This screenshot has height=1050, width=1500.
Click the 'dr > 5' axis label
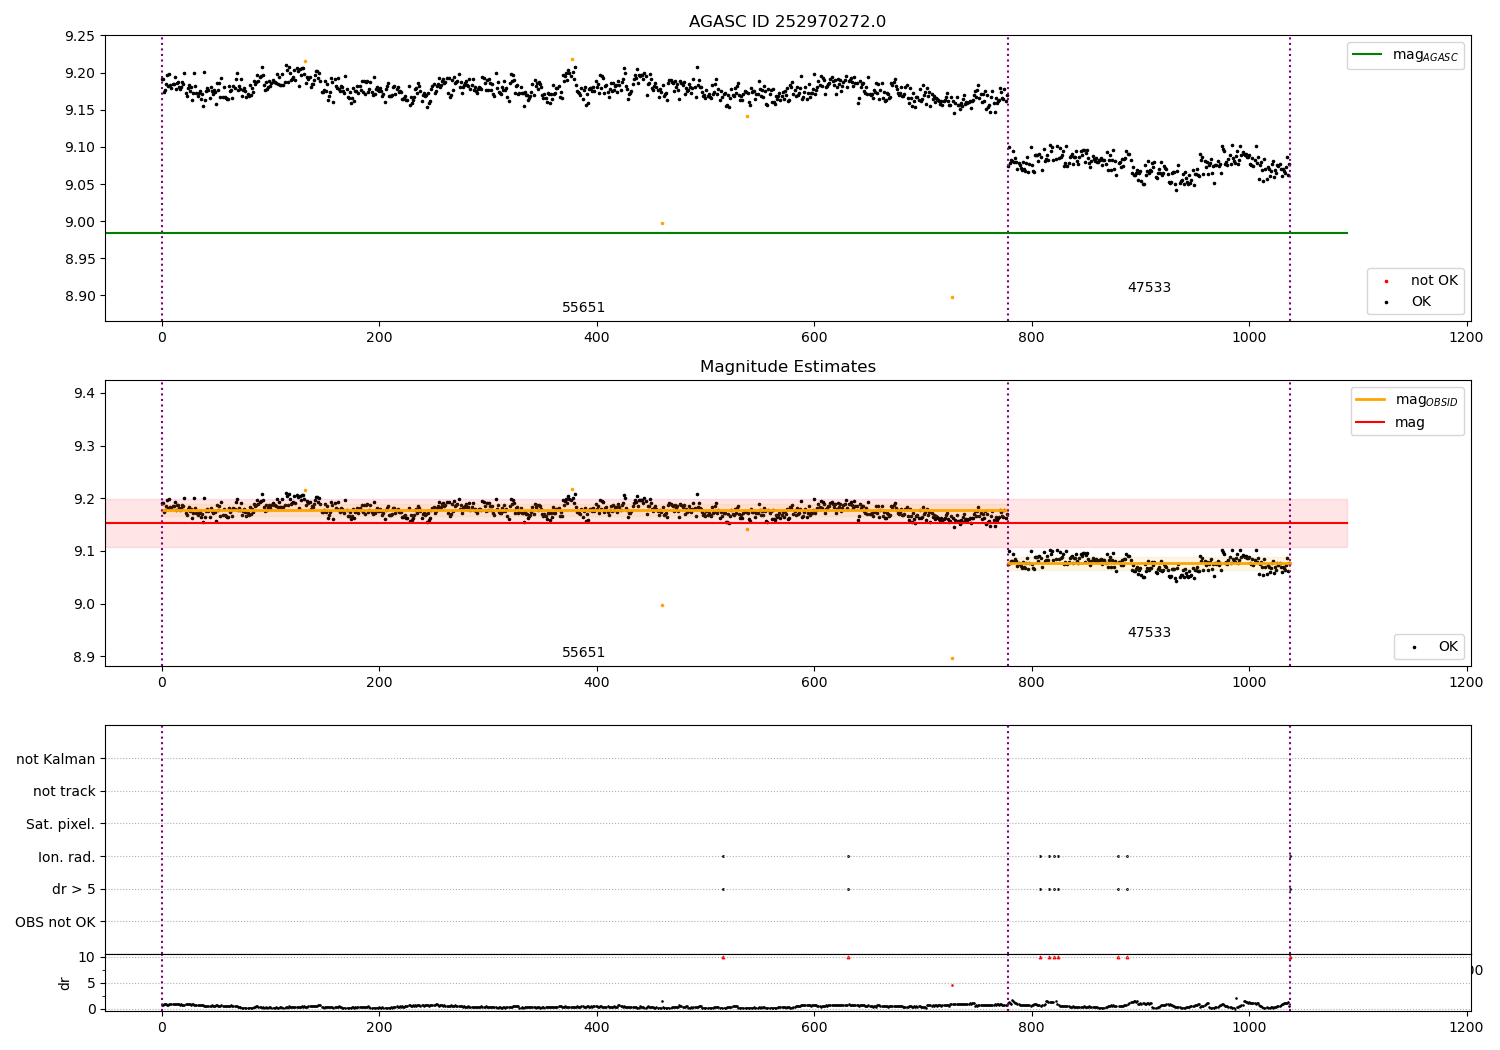[x=74, y=890]
